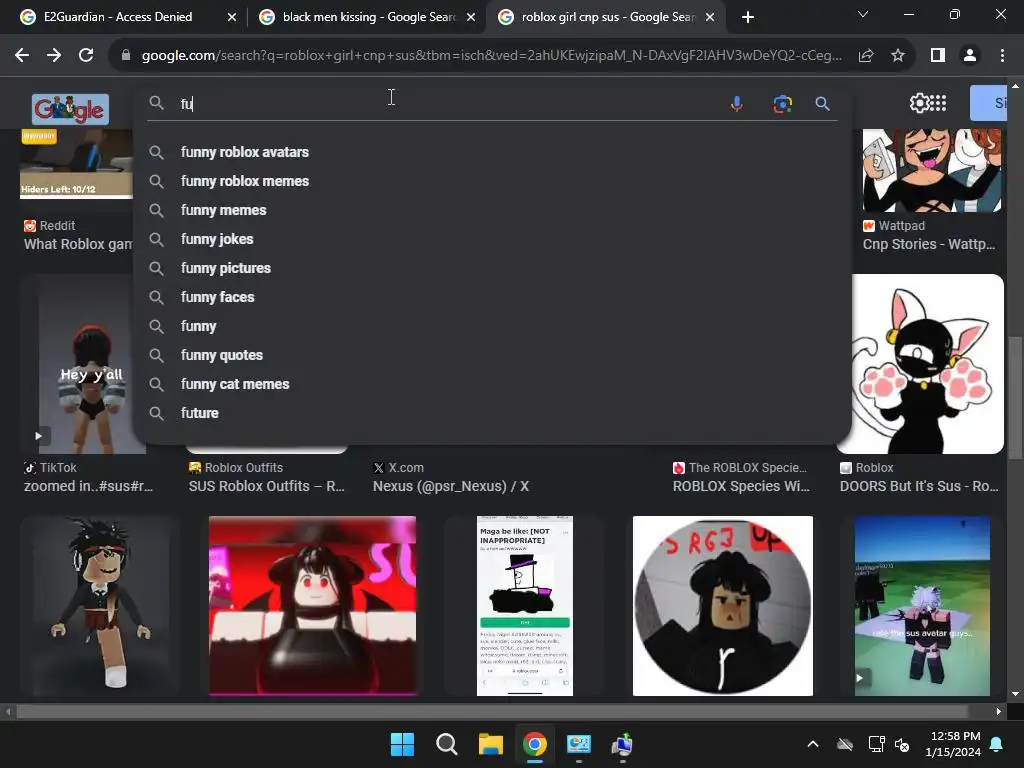
Task: Open Google Lens image search
Action: click(782, 103)
